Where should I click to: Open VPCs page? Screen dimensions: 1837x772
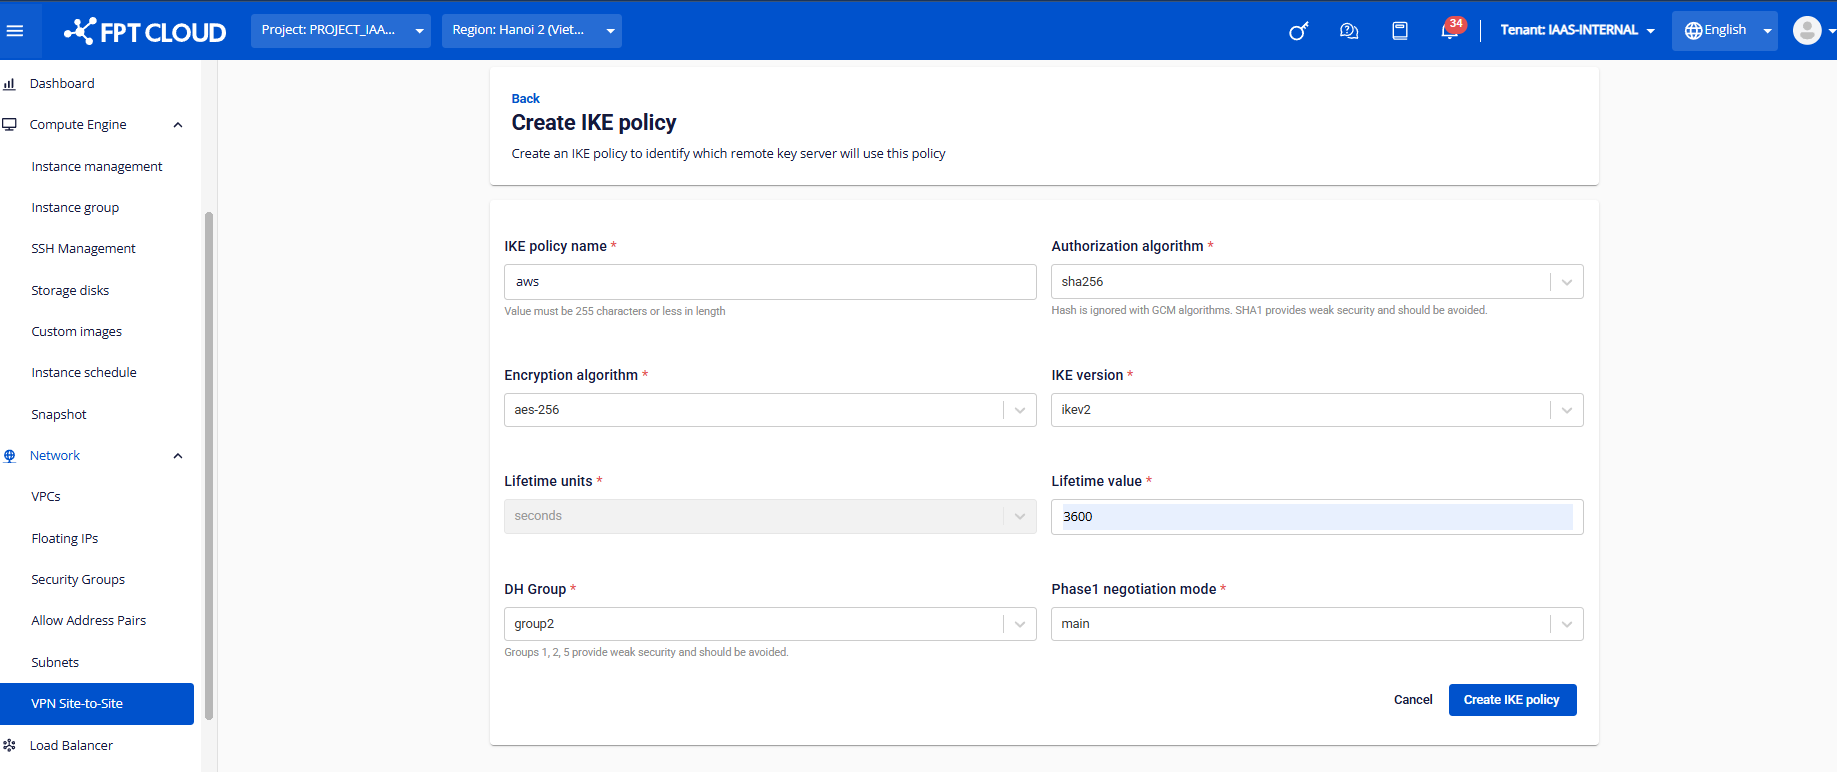point(46,497)
